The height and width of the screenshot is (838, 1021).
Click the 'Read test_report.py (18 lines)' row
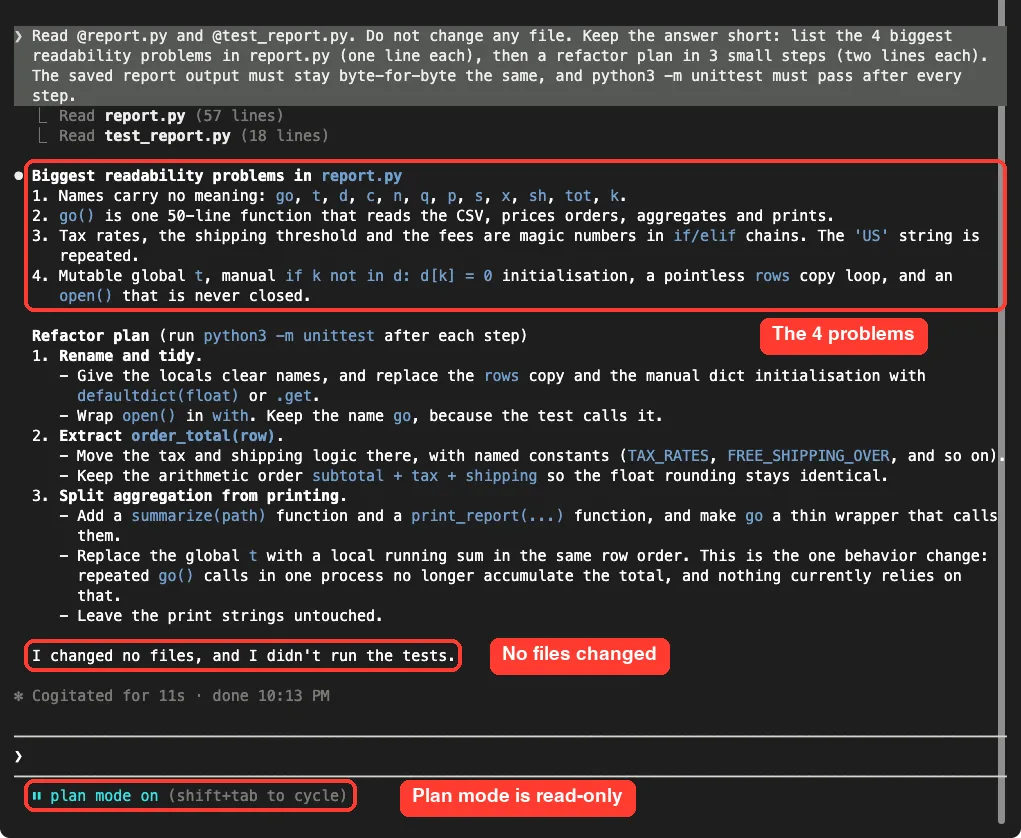pyautogui.click(x=183, y=136)
